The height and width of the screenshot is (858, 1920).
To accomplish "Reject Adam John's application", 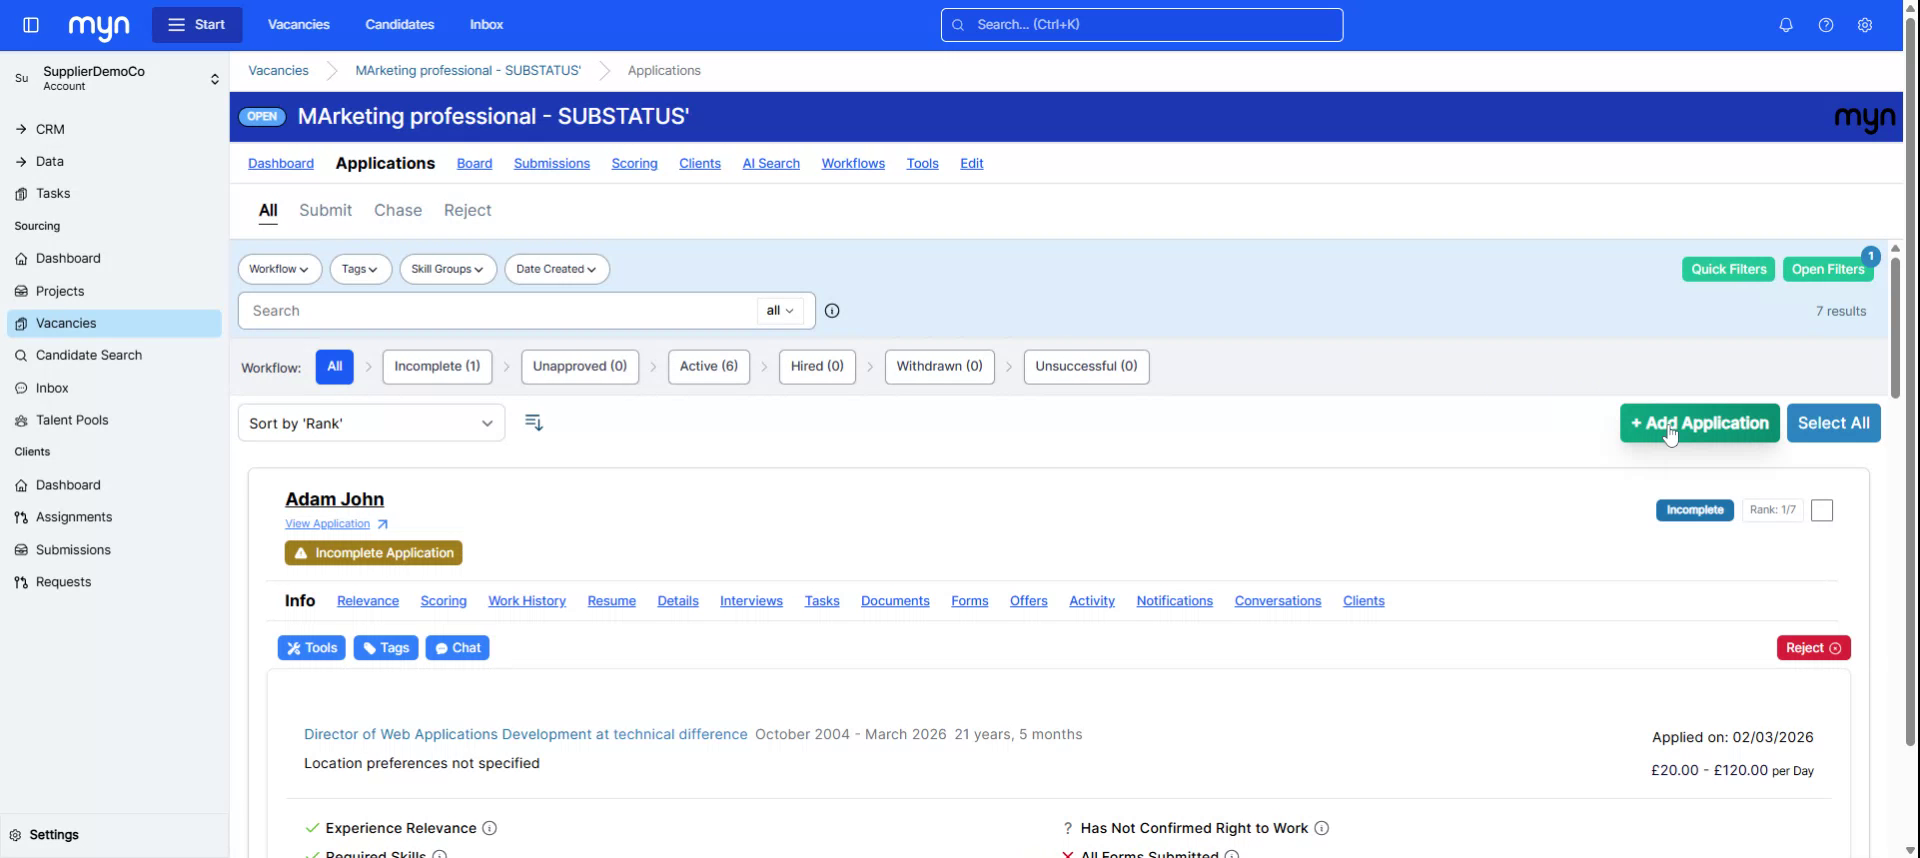I will pos(1812,648).
